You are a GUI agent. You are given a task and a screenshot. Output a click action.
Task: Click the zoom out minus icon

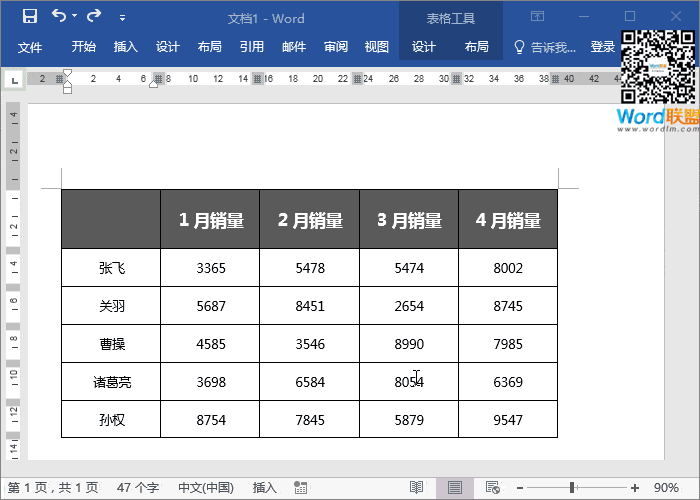click(520, 488)
